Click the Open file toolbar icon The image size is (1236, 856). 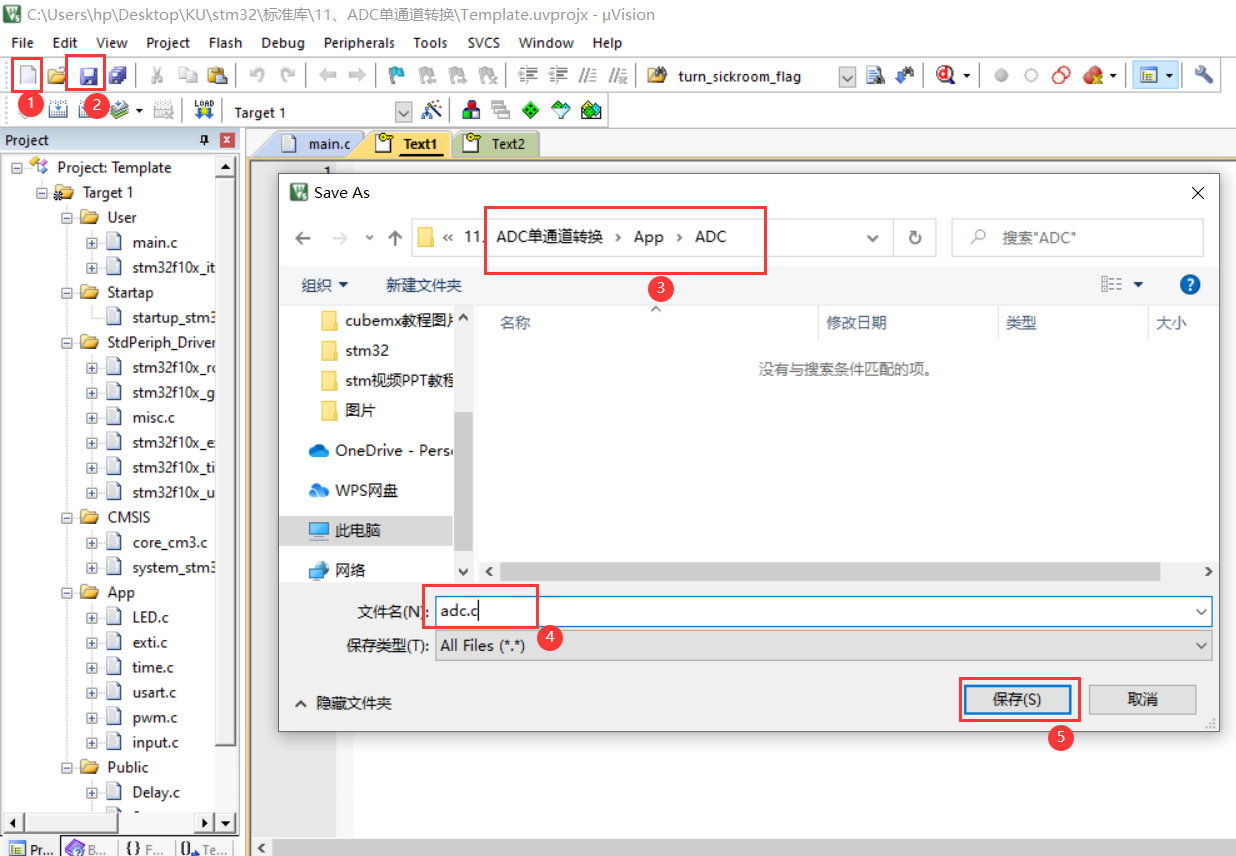point(57,76)
